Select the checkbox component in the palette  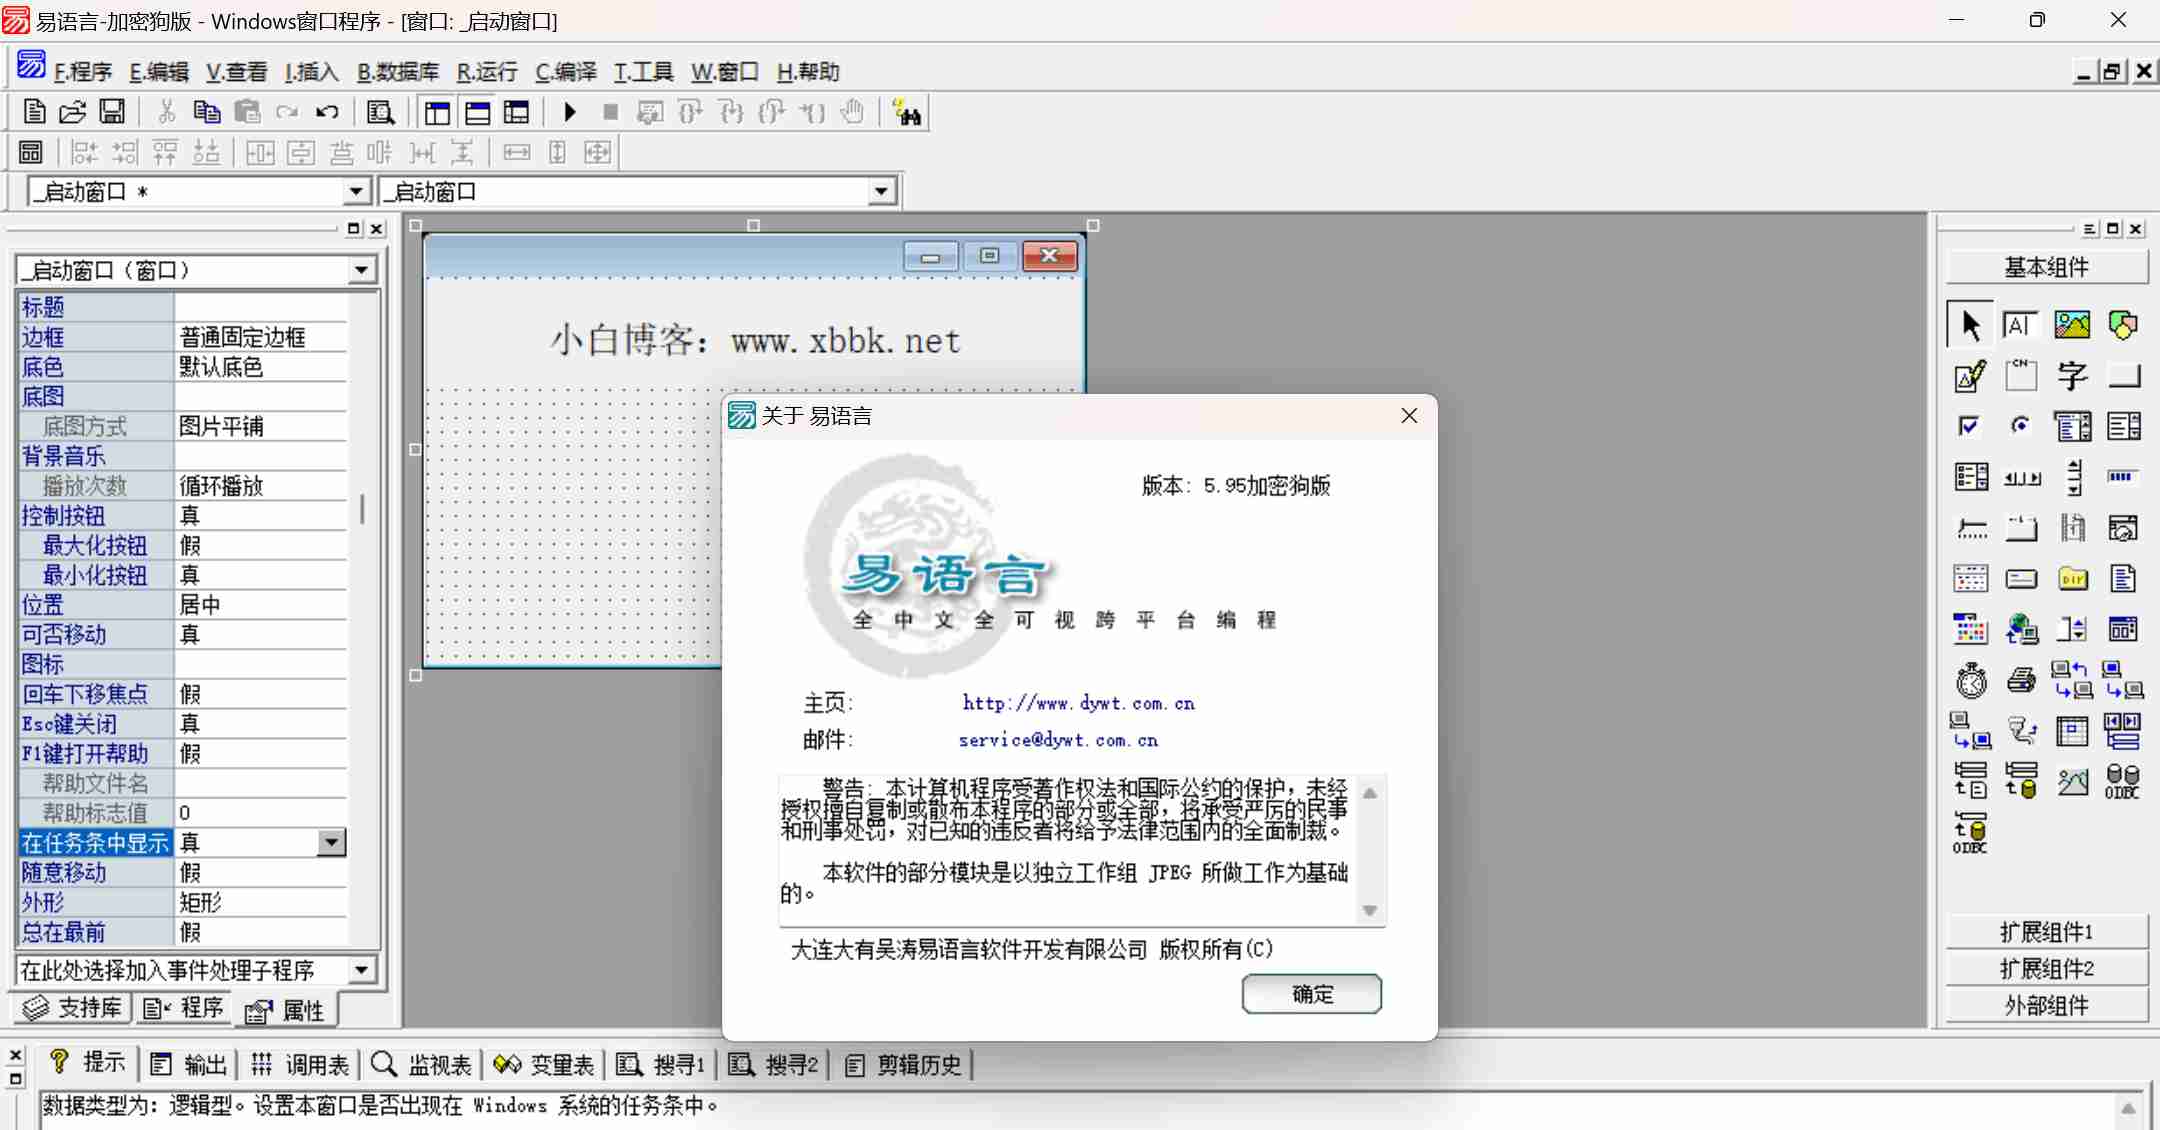tap(1969, 427)
